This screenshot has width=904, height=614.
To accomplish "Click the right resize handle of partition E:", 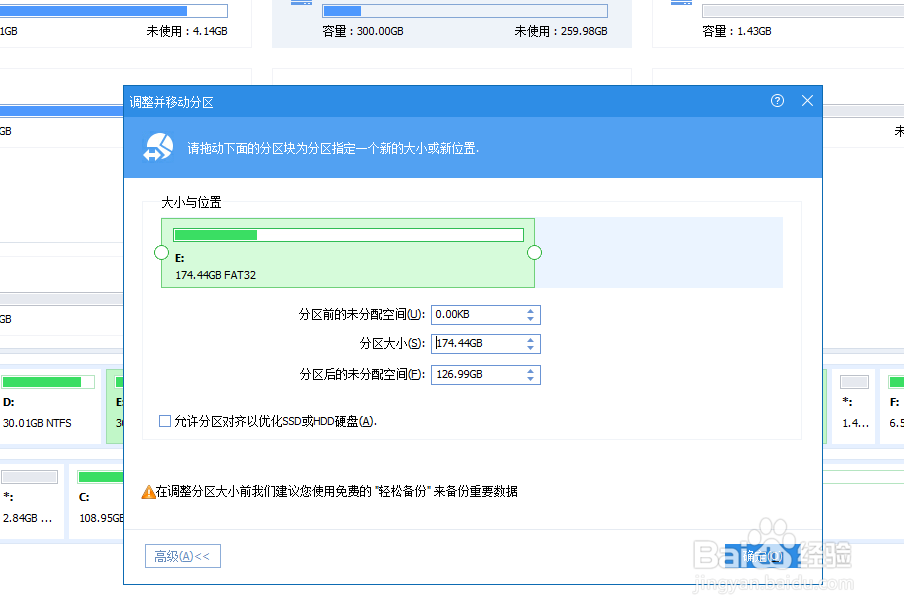I will (535, 253).
